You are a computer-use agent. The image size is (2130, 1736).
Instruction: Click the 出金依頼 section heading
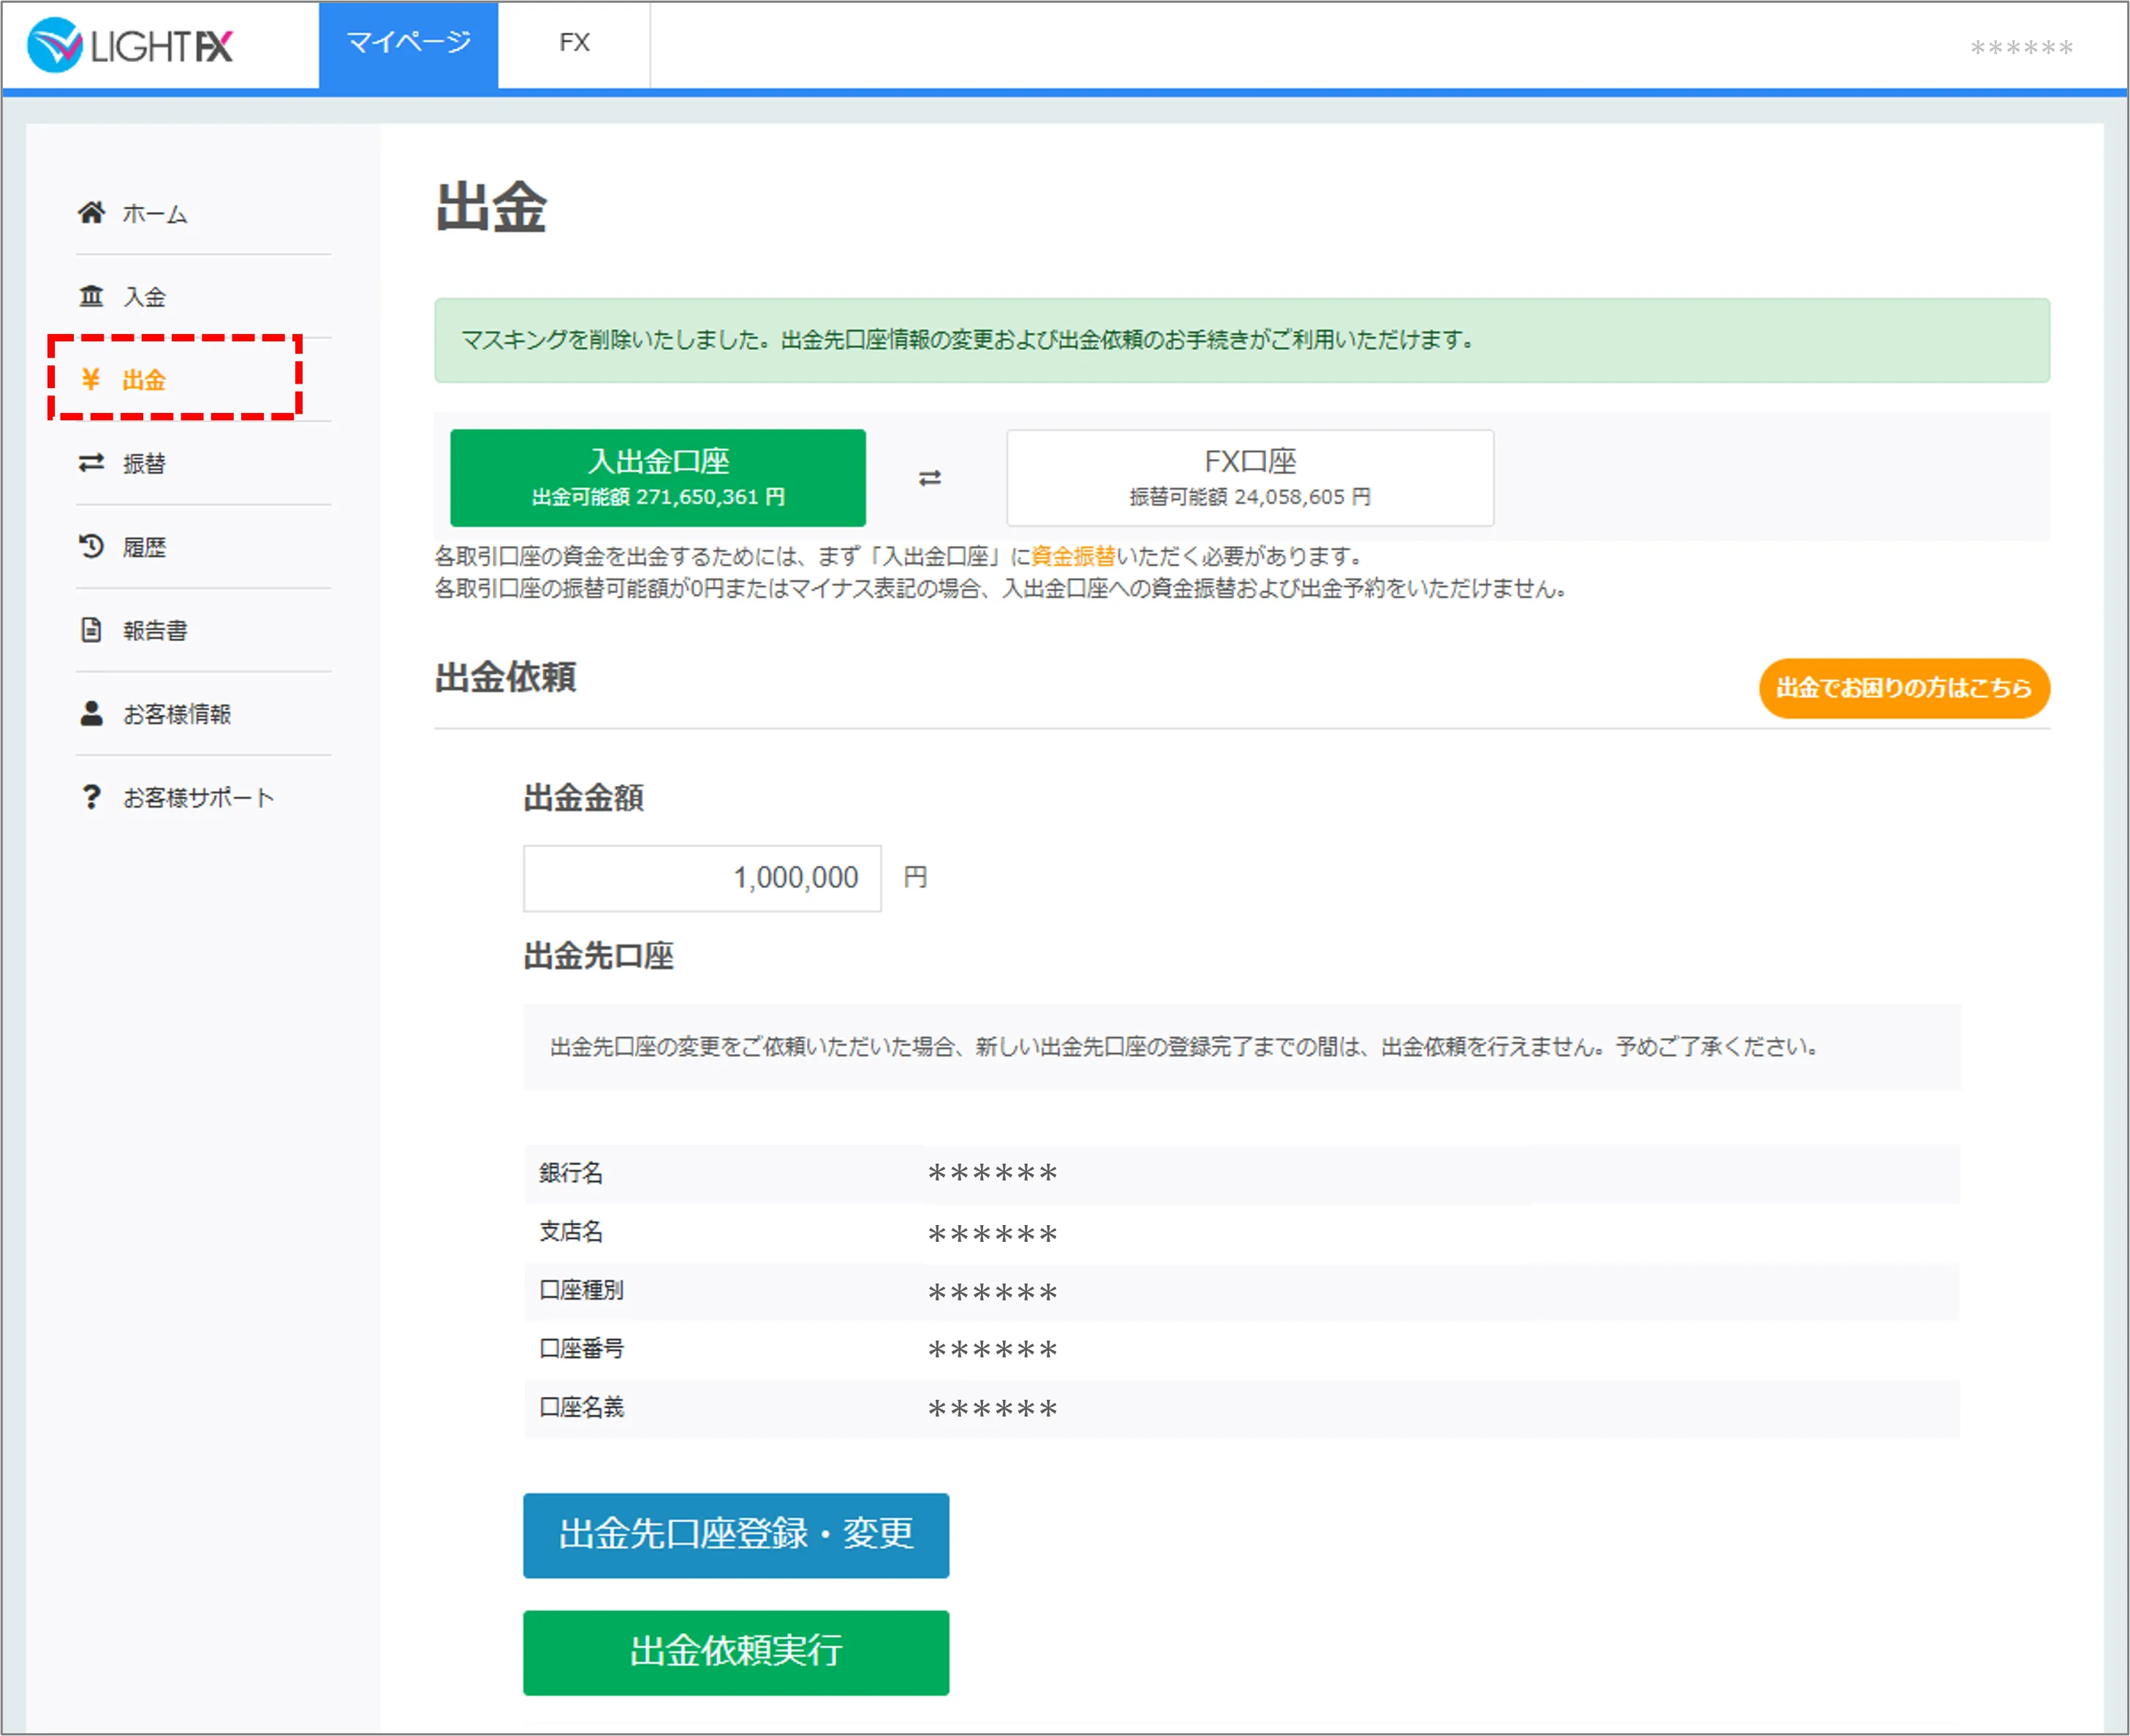[x=505, y=678]
